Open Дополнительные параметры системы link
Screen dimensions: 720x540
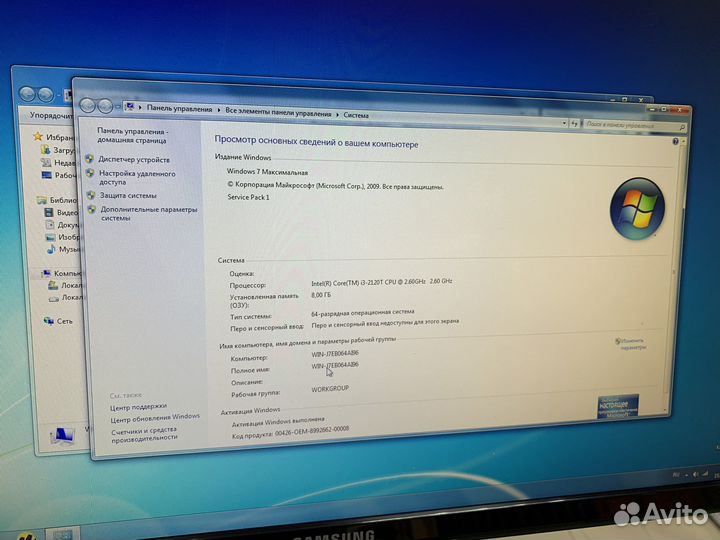click(x=148, y=214)
